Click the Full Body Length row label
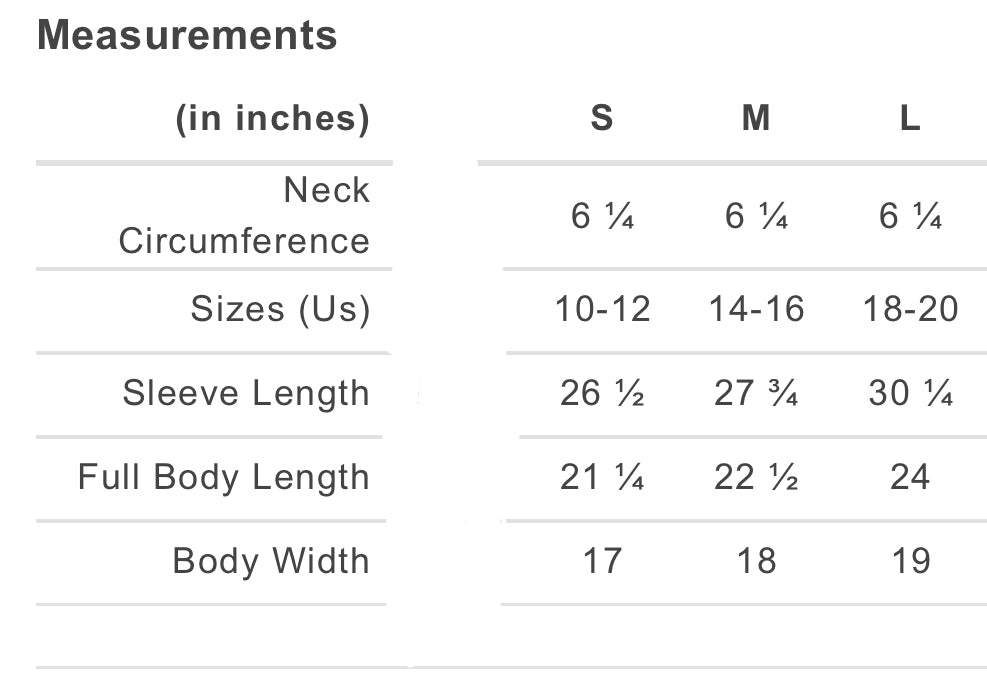 click(224, 477)
